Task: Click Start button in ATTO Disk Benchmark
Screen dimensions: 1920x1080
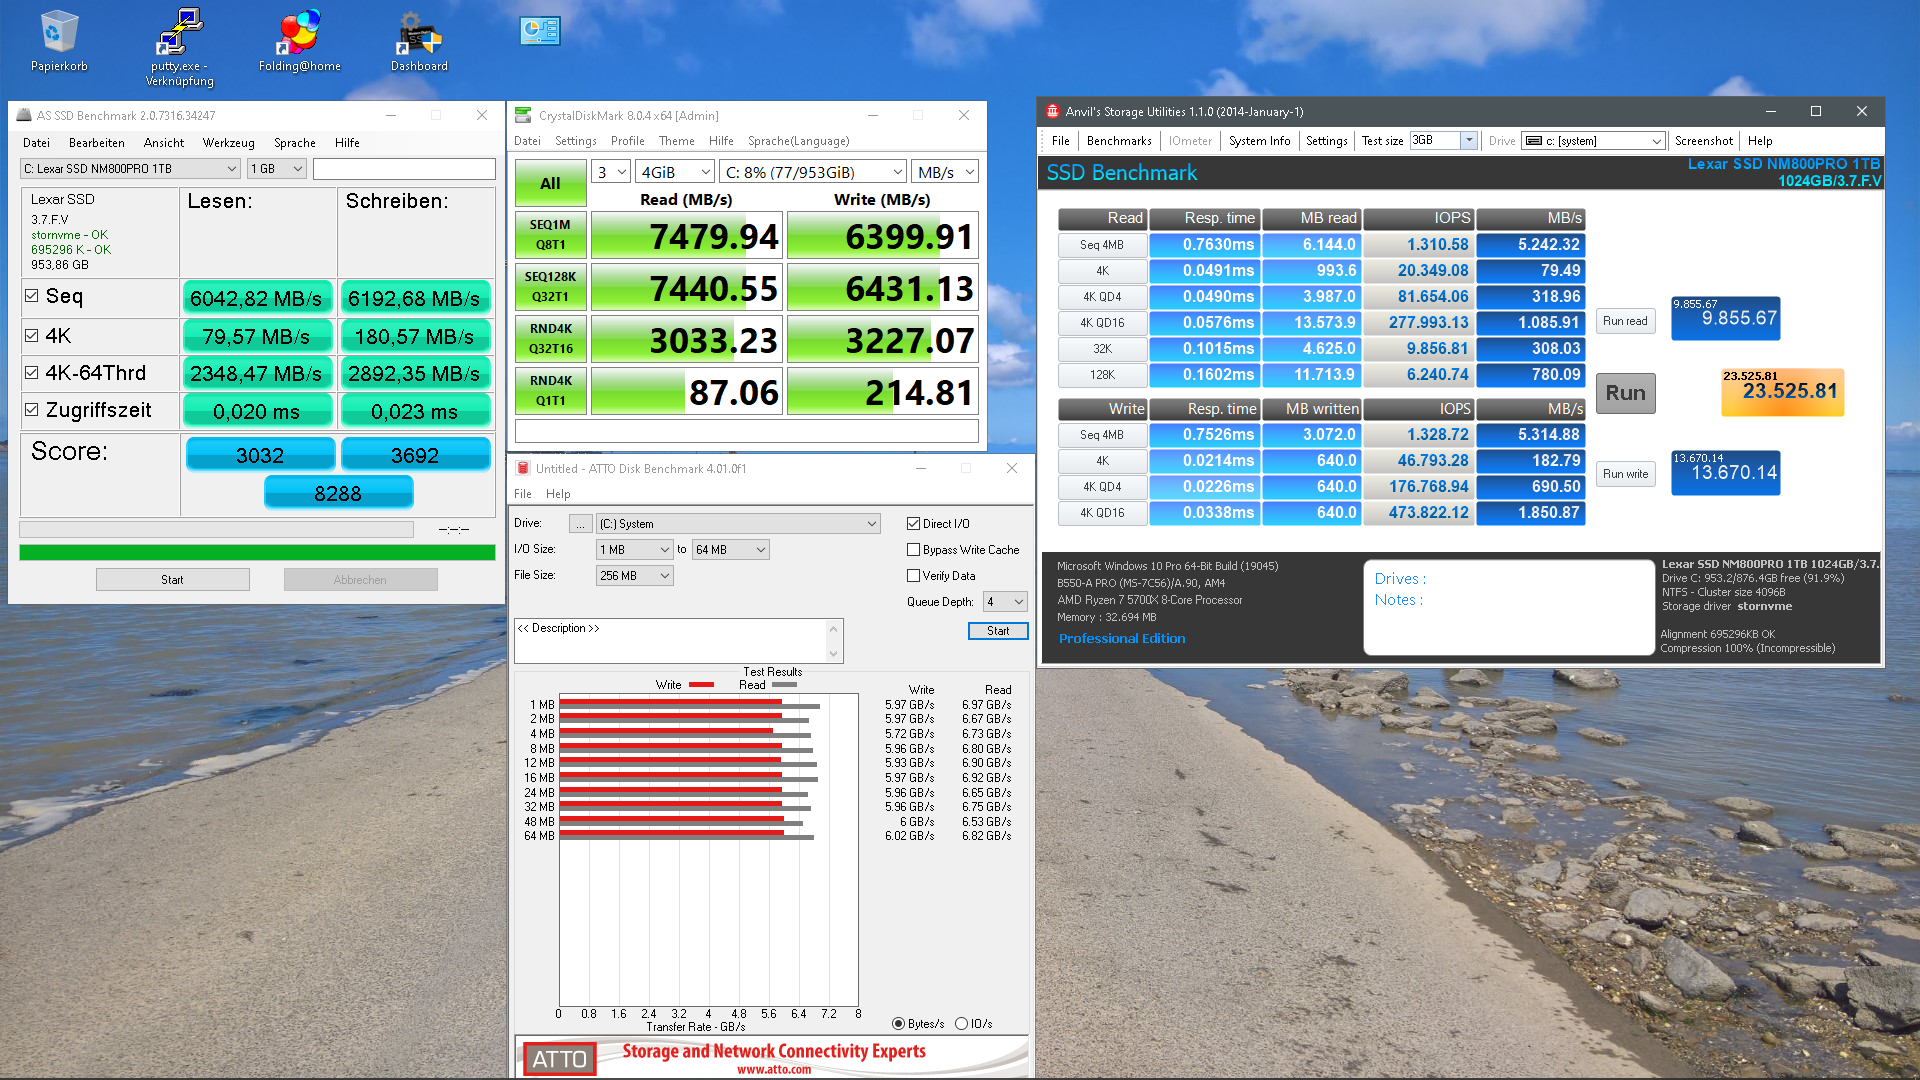Action: [x=997, y=631]
